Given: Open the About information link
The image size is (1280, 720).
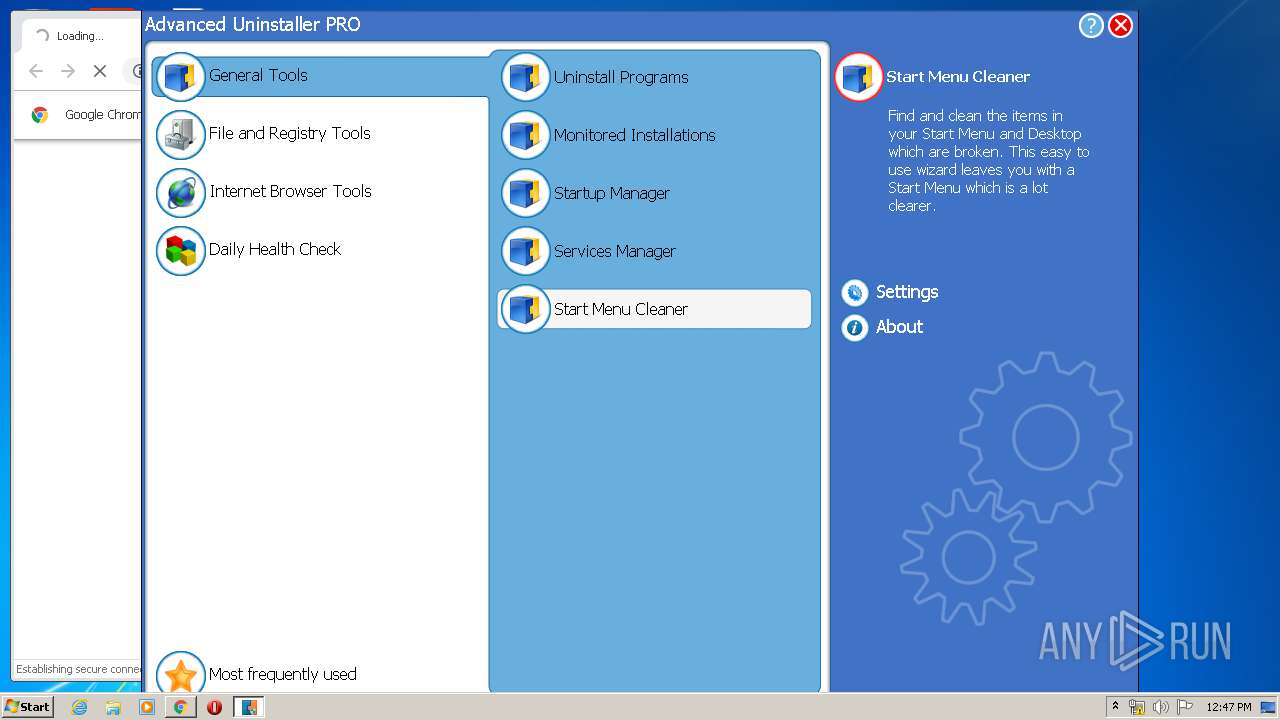Looking at the screenshot, I should click(x=883, y=327).
